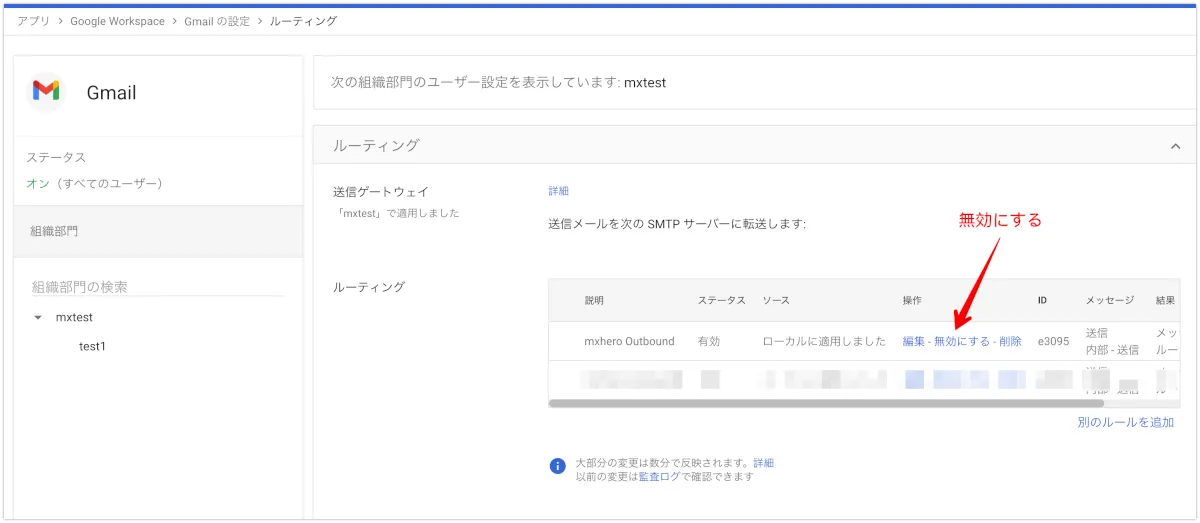This screenshot has width=1200, height=523.
Task: Select the mxtest organizational unit
Action: point(74,317)
